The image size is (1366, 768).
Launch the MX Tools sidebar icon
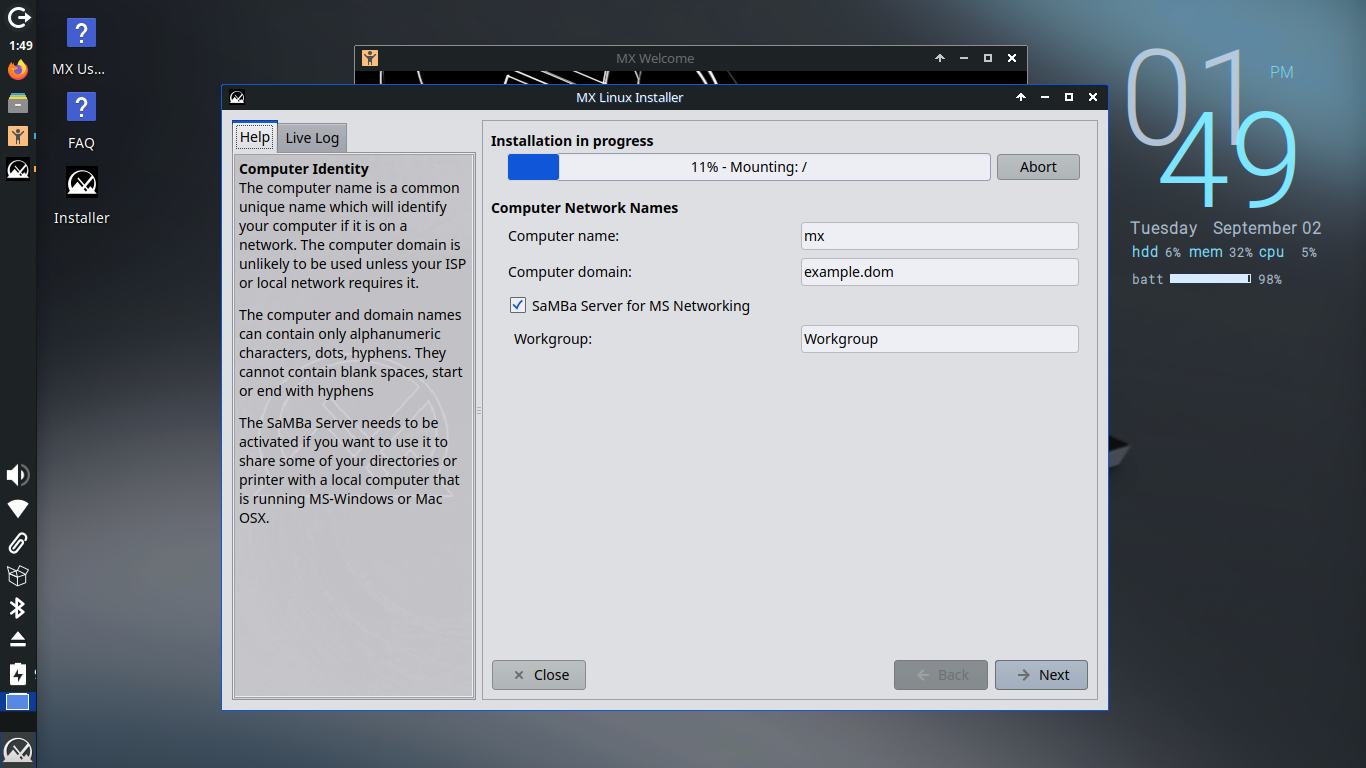click(17, 135)
